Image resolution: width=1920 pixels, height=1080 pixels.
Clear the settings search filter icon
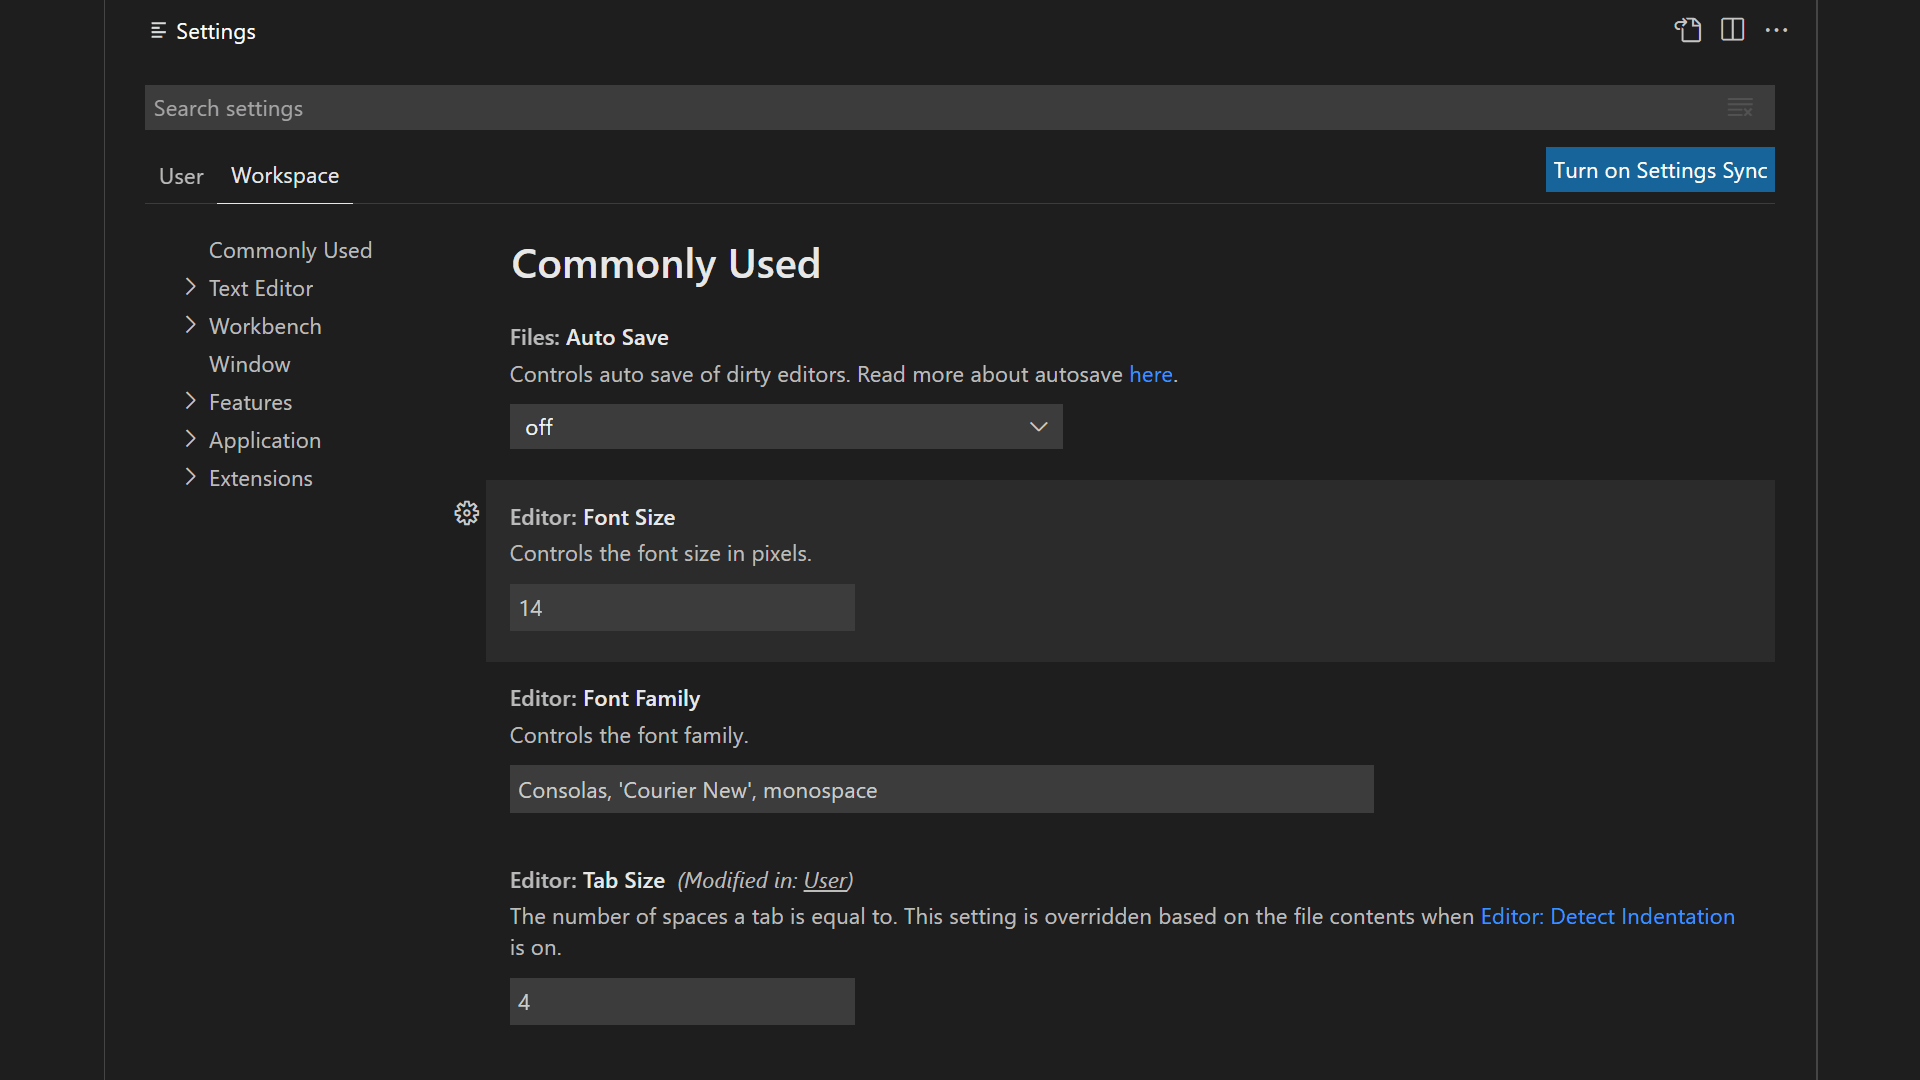[x=1741, y=107]
